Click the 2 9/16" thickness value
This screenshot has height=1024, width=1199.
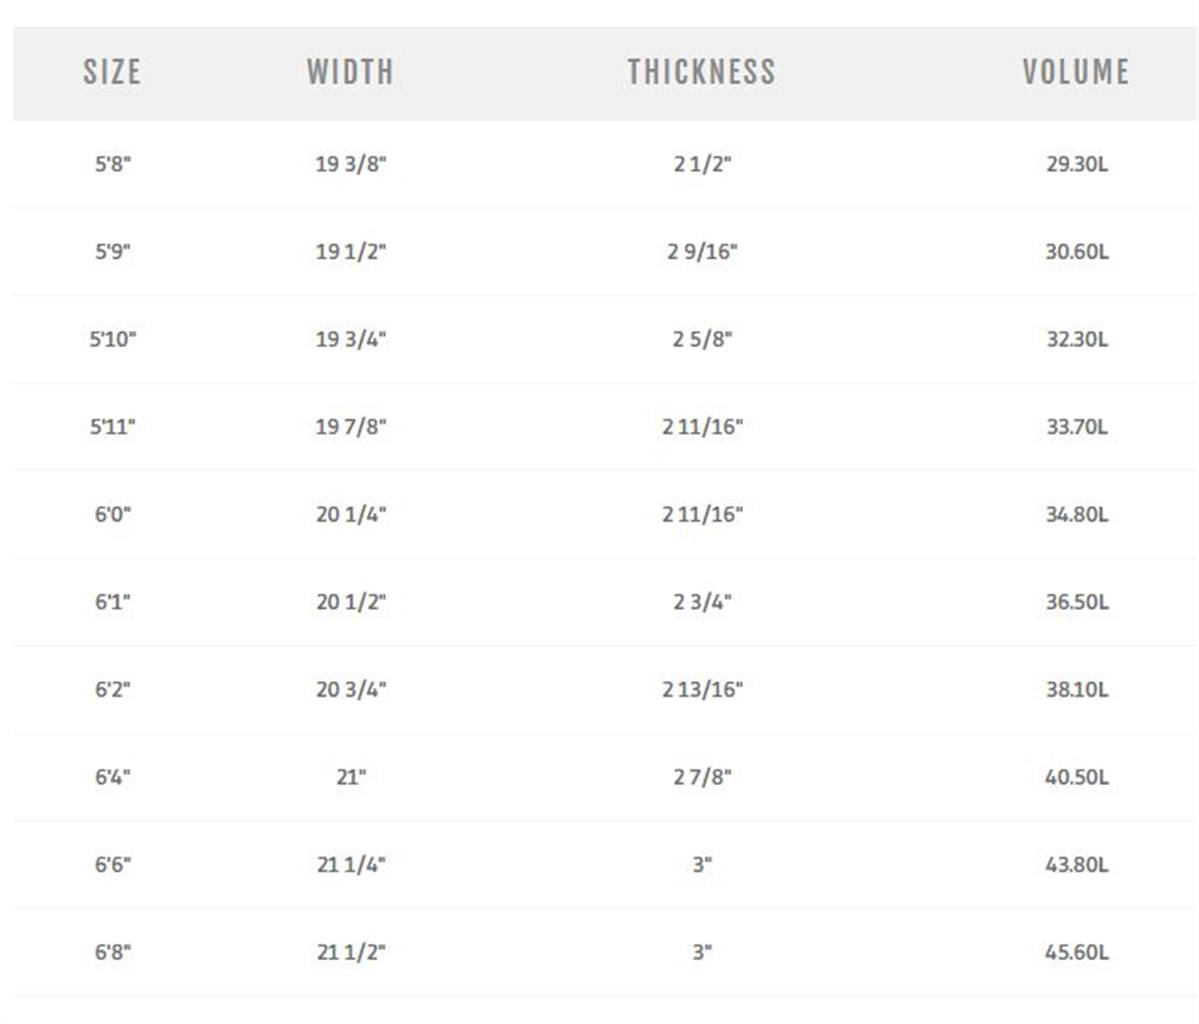pos(702,252)
